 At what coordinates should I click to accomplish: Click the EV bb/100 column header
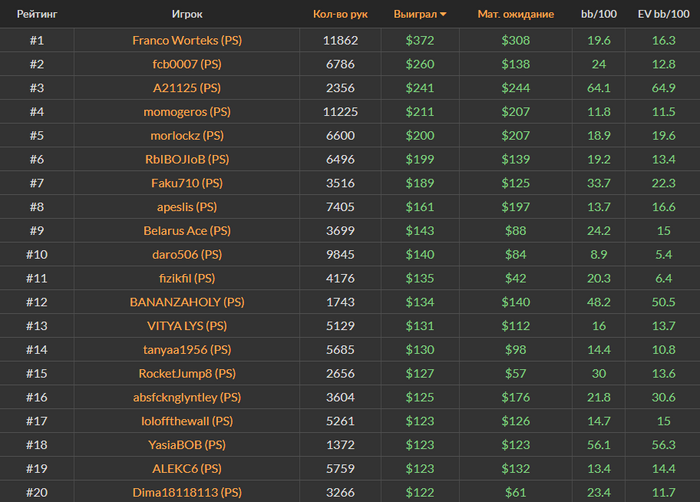tap(662, 15)
